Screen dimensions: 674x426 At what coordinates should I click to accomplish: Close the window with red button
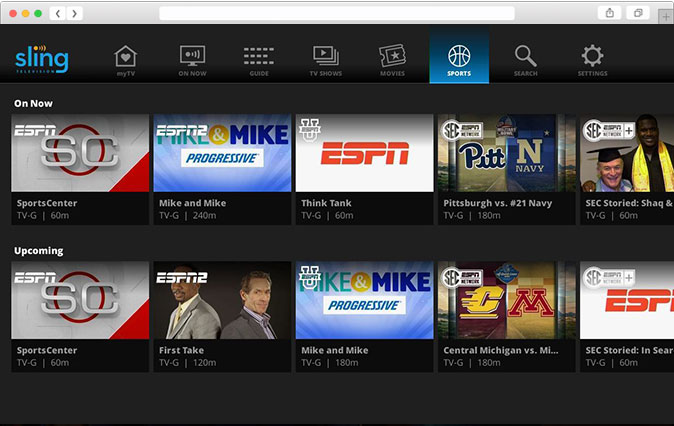point(13,13)
